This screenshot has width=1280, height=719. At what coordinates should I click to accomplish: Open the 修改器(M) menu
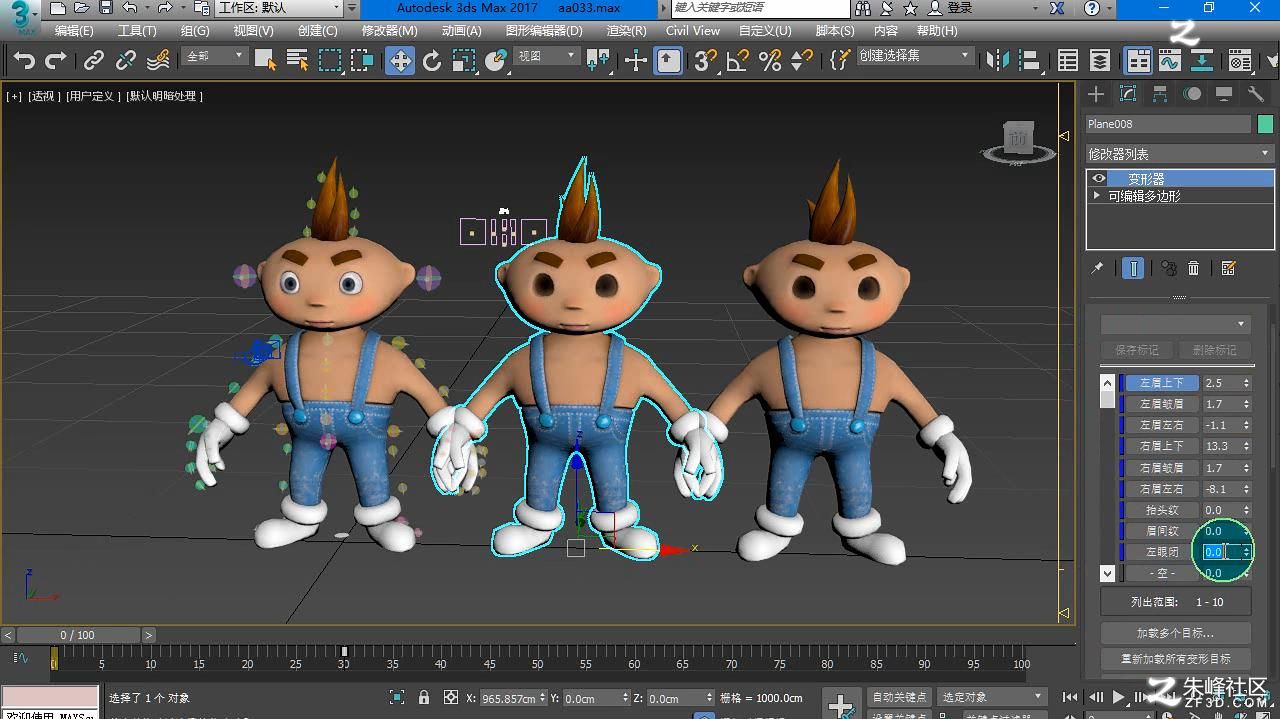[389, 31]
